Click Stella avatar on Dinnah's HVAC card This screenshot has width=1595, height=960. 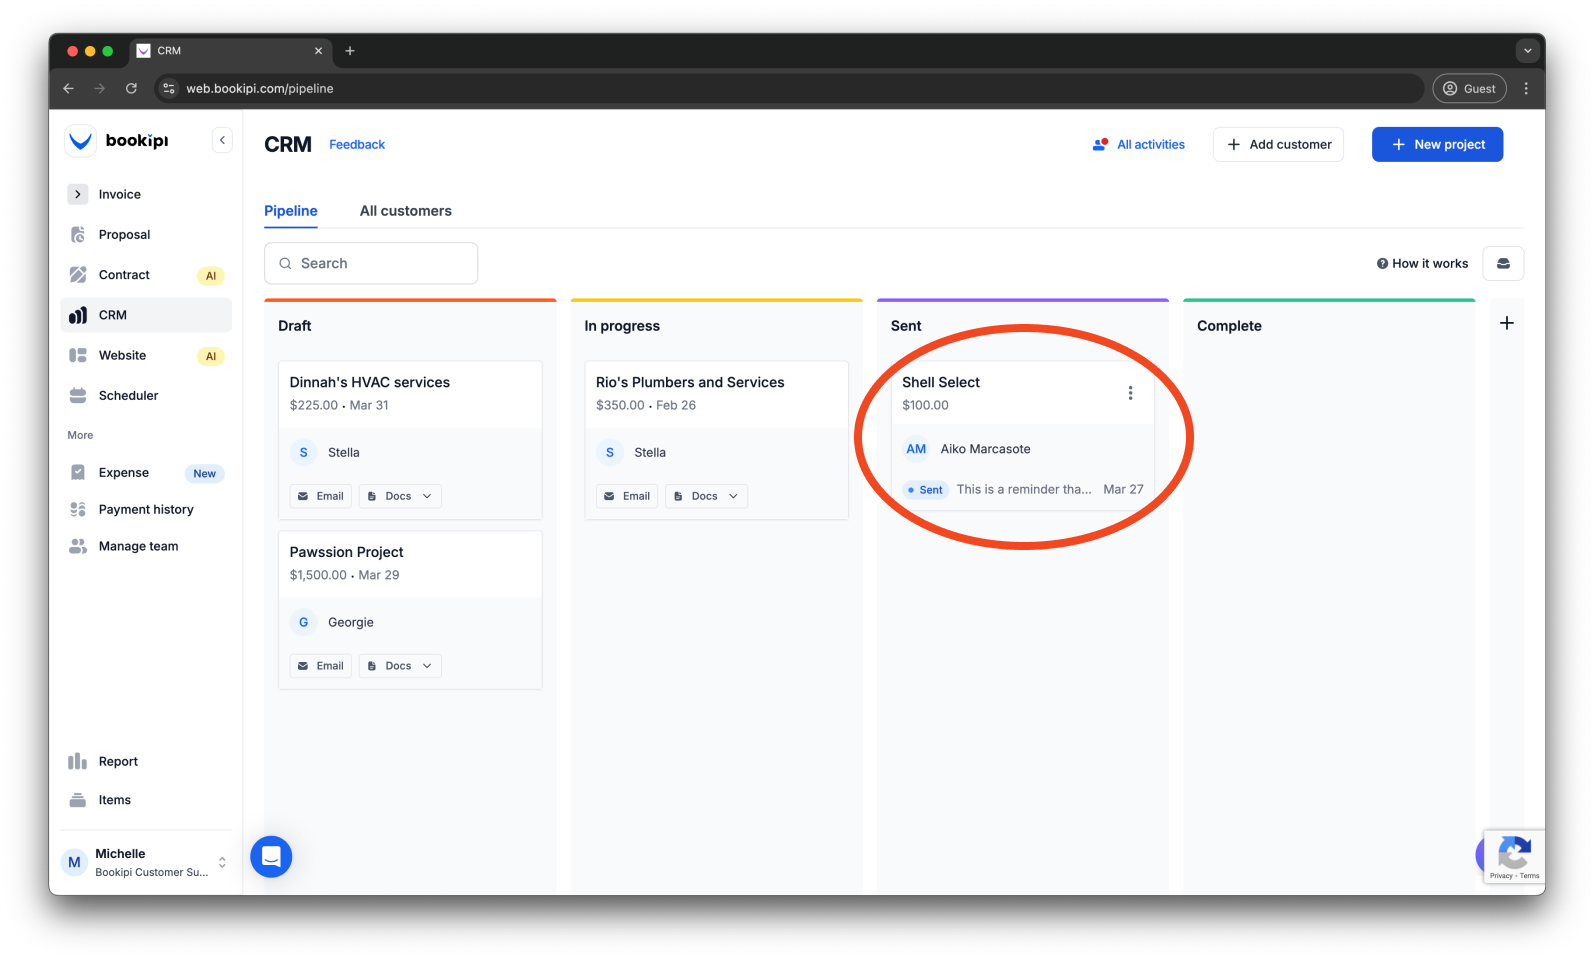click(304, 453)
